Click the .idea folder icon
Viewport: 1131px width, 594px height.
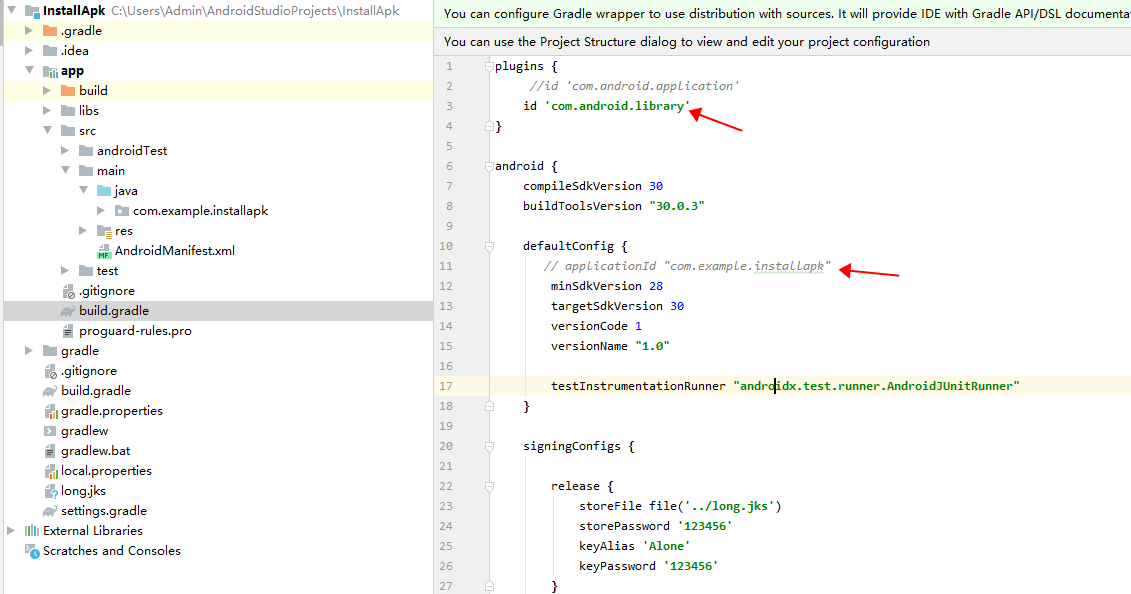[50, 50]
